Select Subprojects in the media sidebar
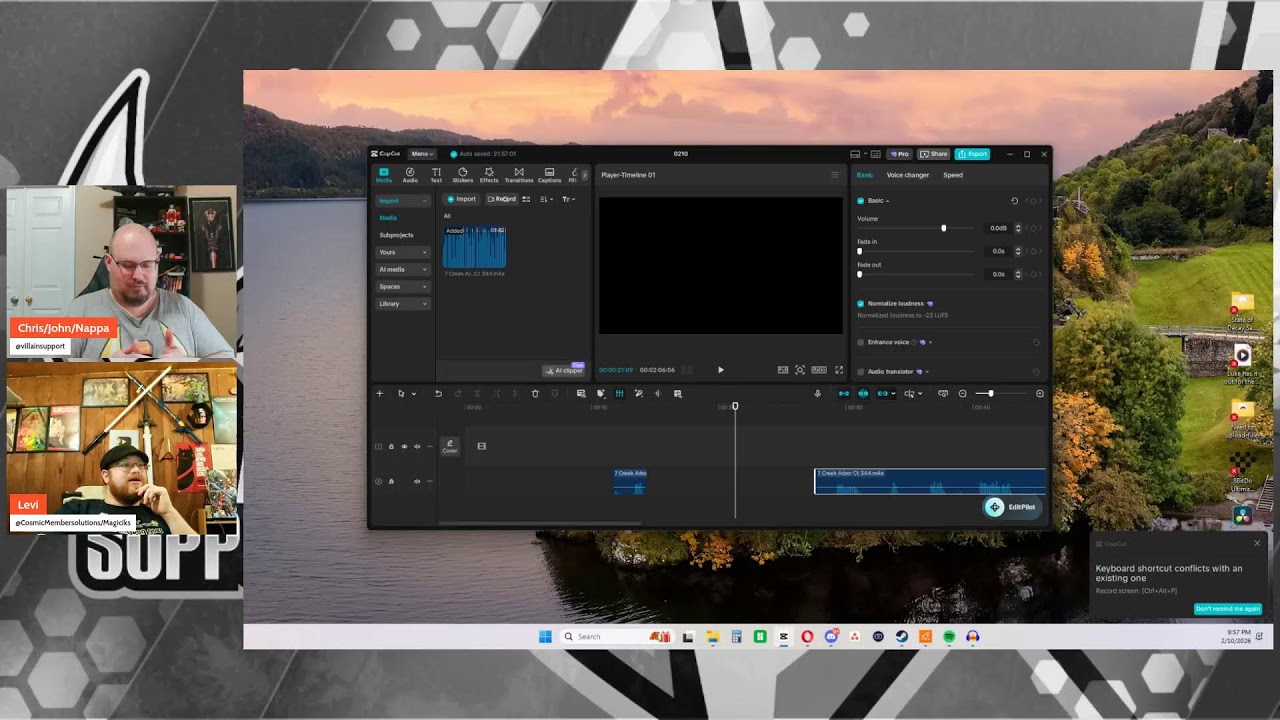Viewport: 1280px width, 720px height. [396, 235]
